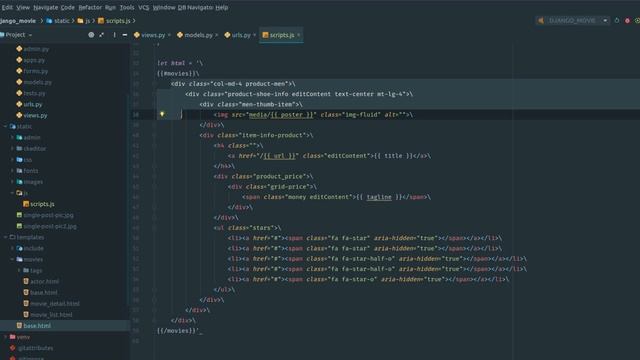Click the {{ tagline }} text in the code

coord(379,197)
